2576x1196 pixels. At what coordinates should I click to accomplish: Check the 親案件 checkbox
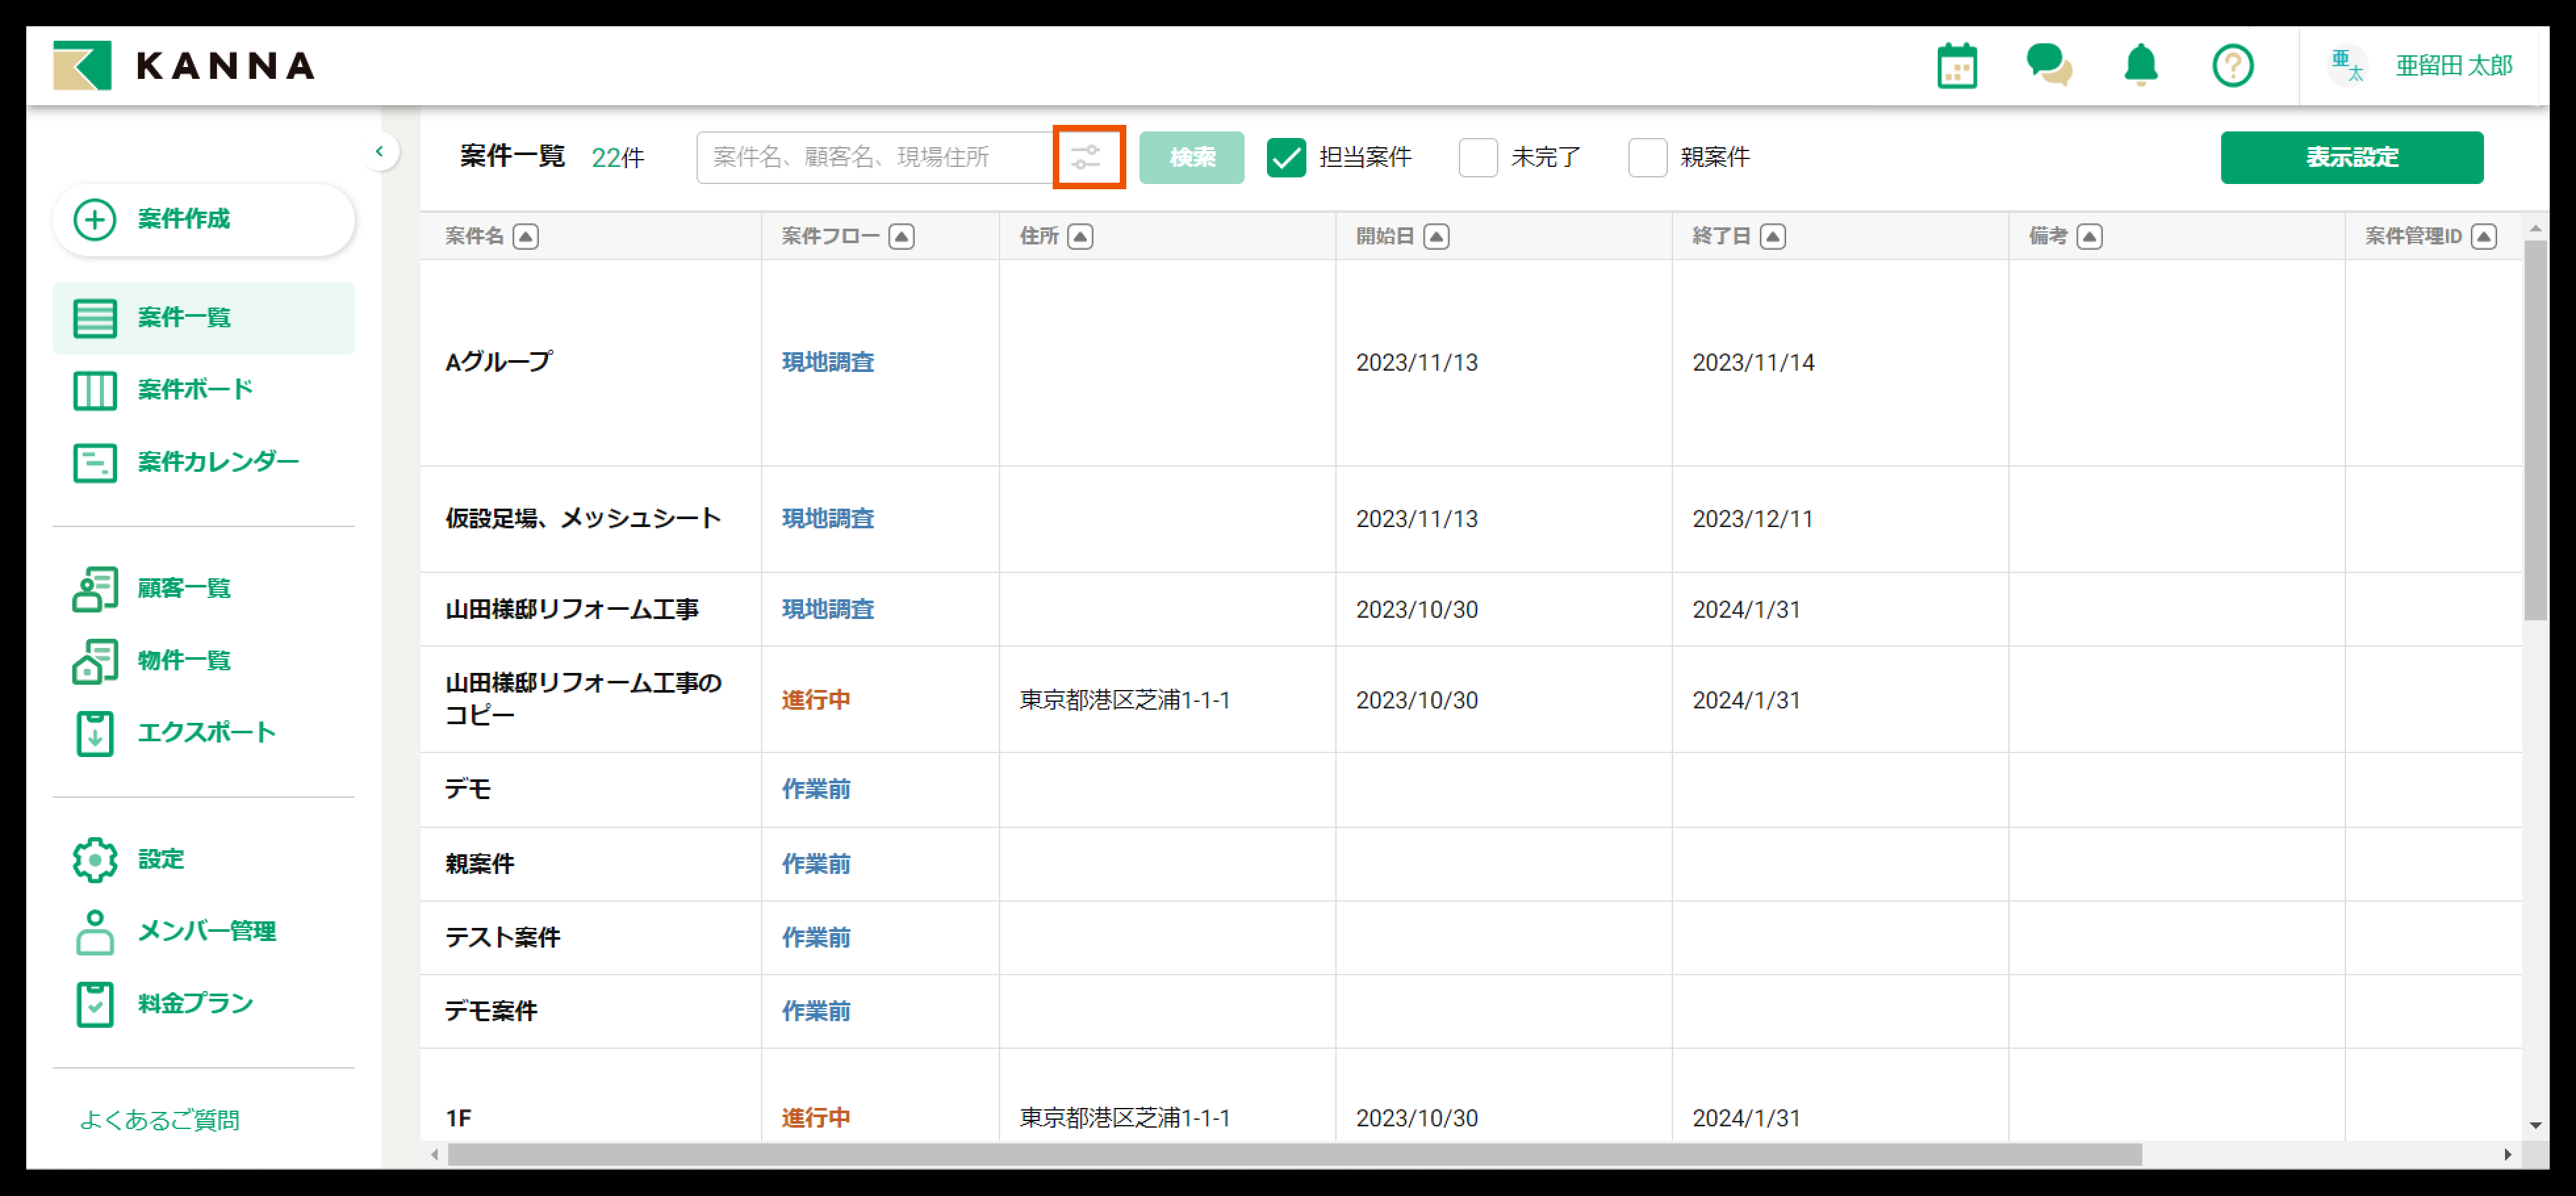[x=1647, y=157]
